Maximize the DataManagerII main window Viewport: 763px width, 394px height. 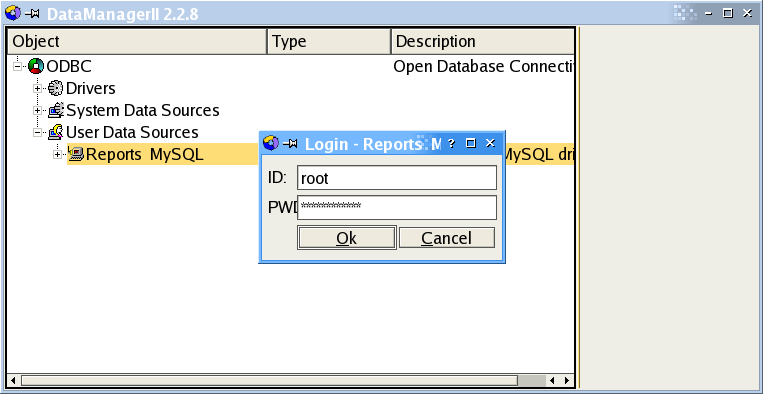(x=728, y=14)
